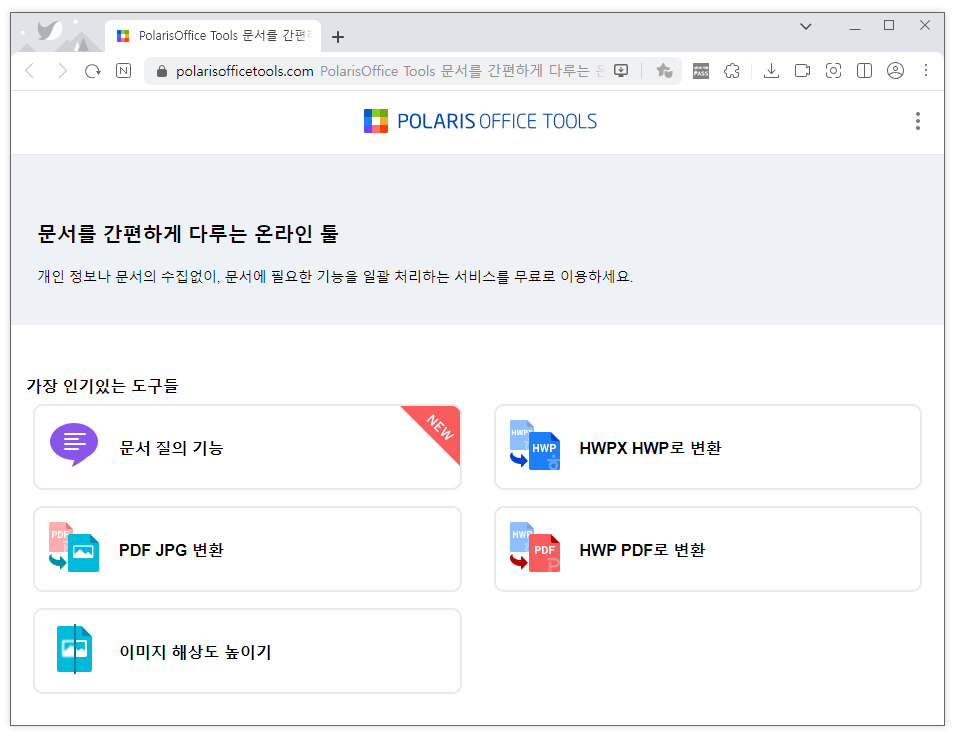Click the PDF to JPG conversion icon
This screenshot has width=955, height=737.
tap(74, 547)
